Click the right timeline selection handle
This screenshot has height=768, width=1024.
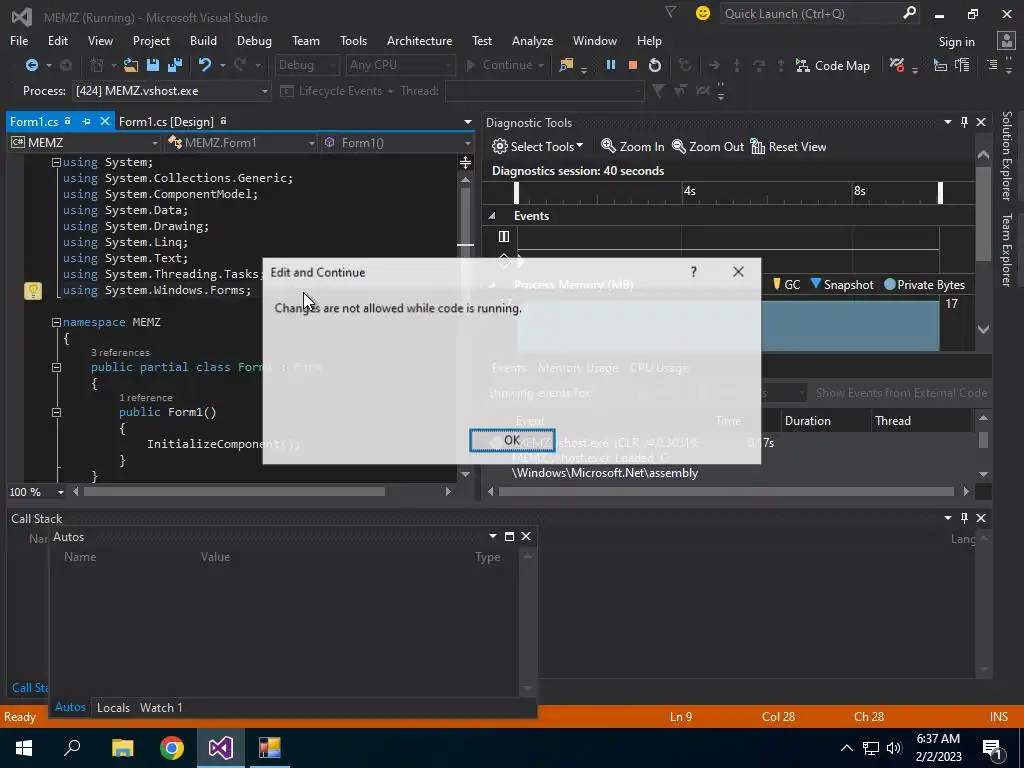tap(940, 193)
